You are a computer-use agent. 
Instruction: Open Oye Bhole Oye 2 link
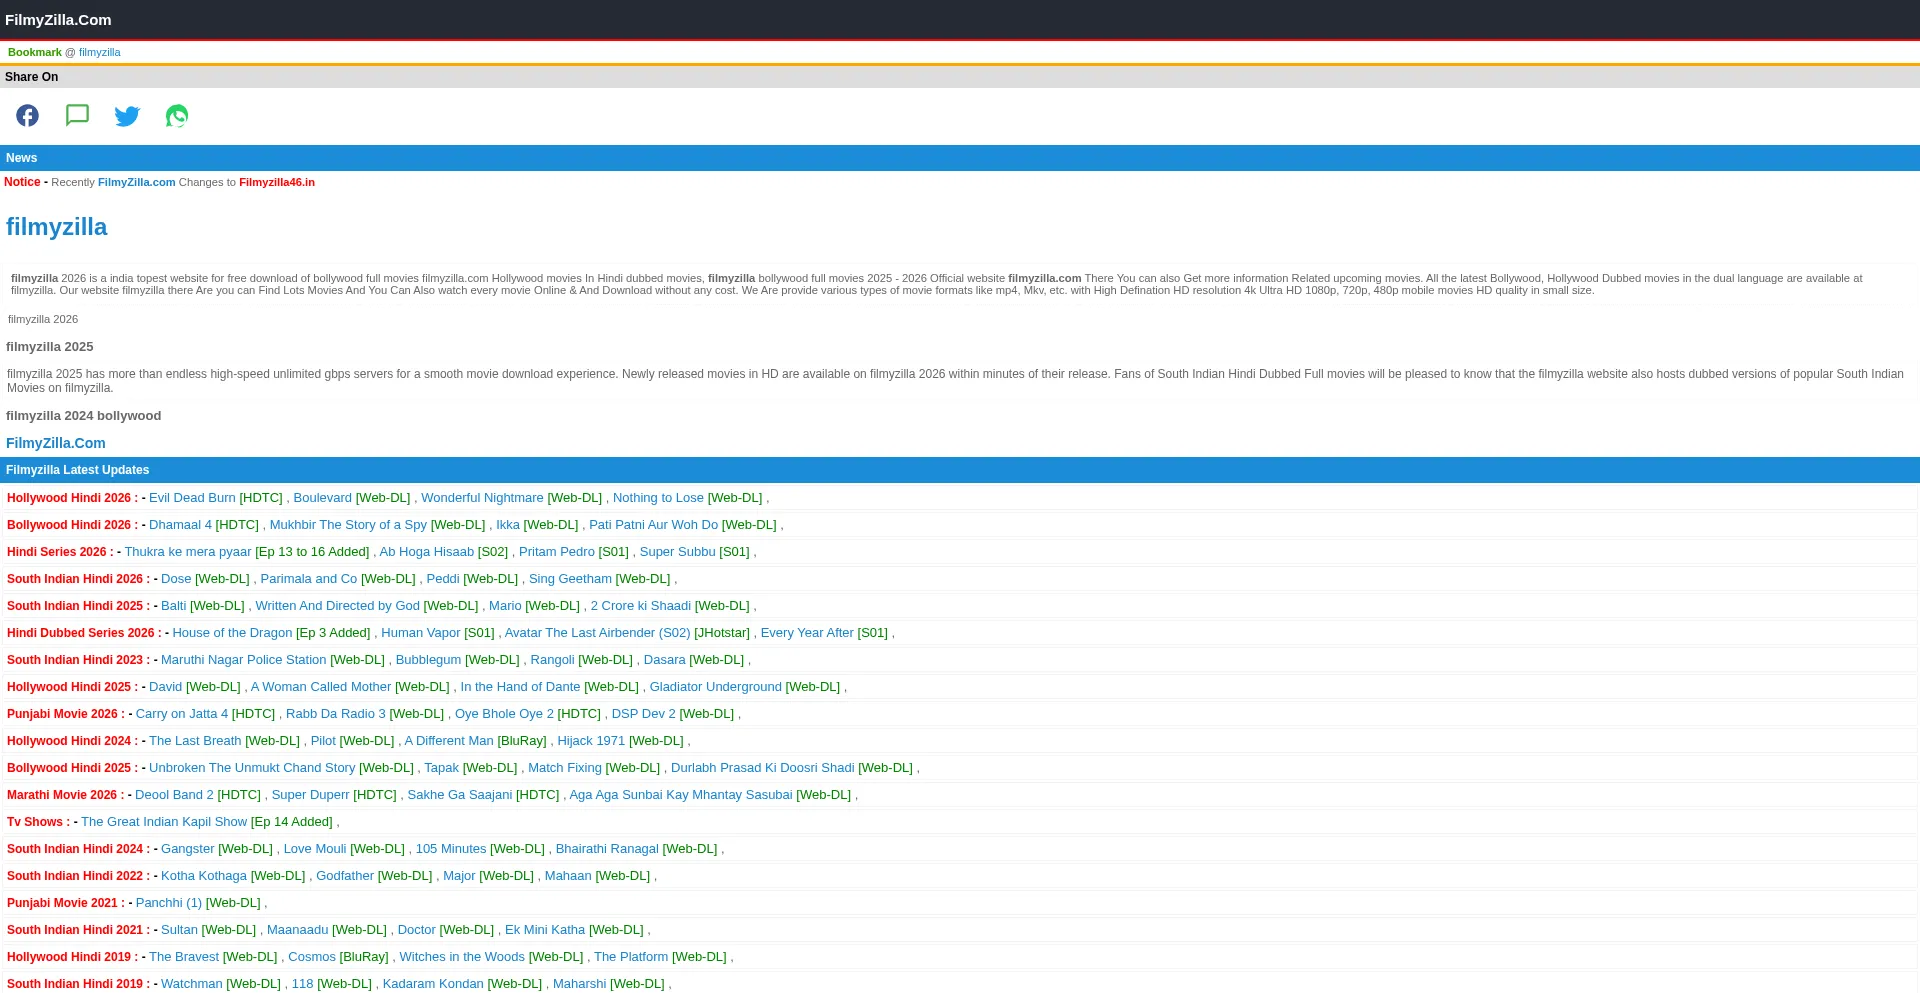click(x=504, y=714)
